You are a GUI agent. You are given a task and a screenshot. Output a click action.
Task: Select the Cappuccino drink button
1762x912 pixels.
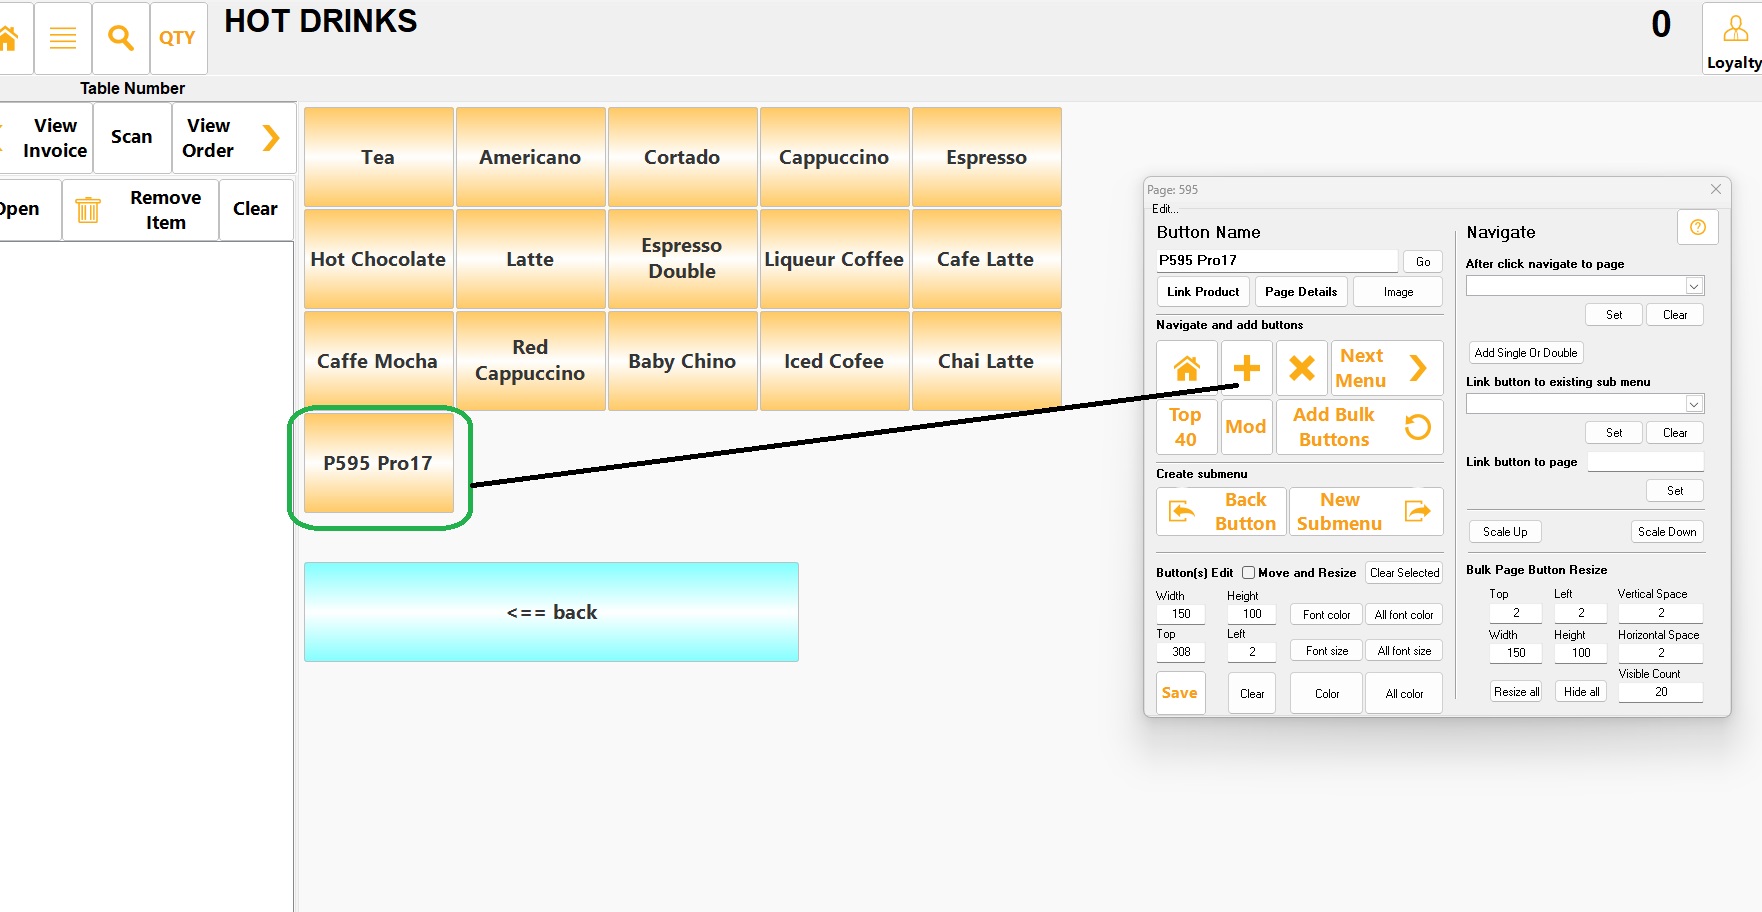coord(834,157)
